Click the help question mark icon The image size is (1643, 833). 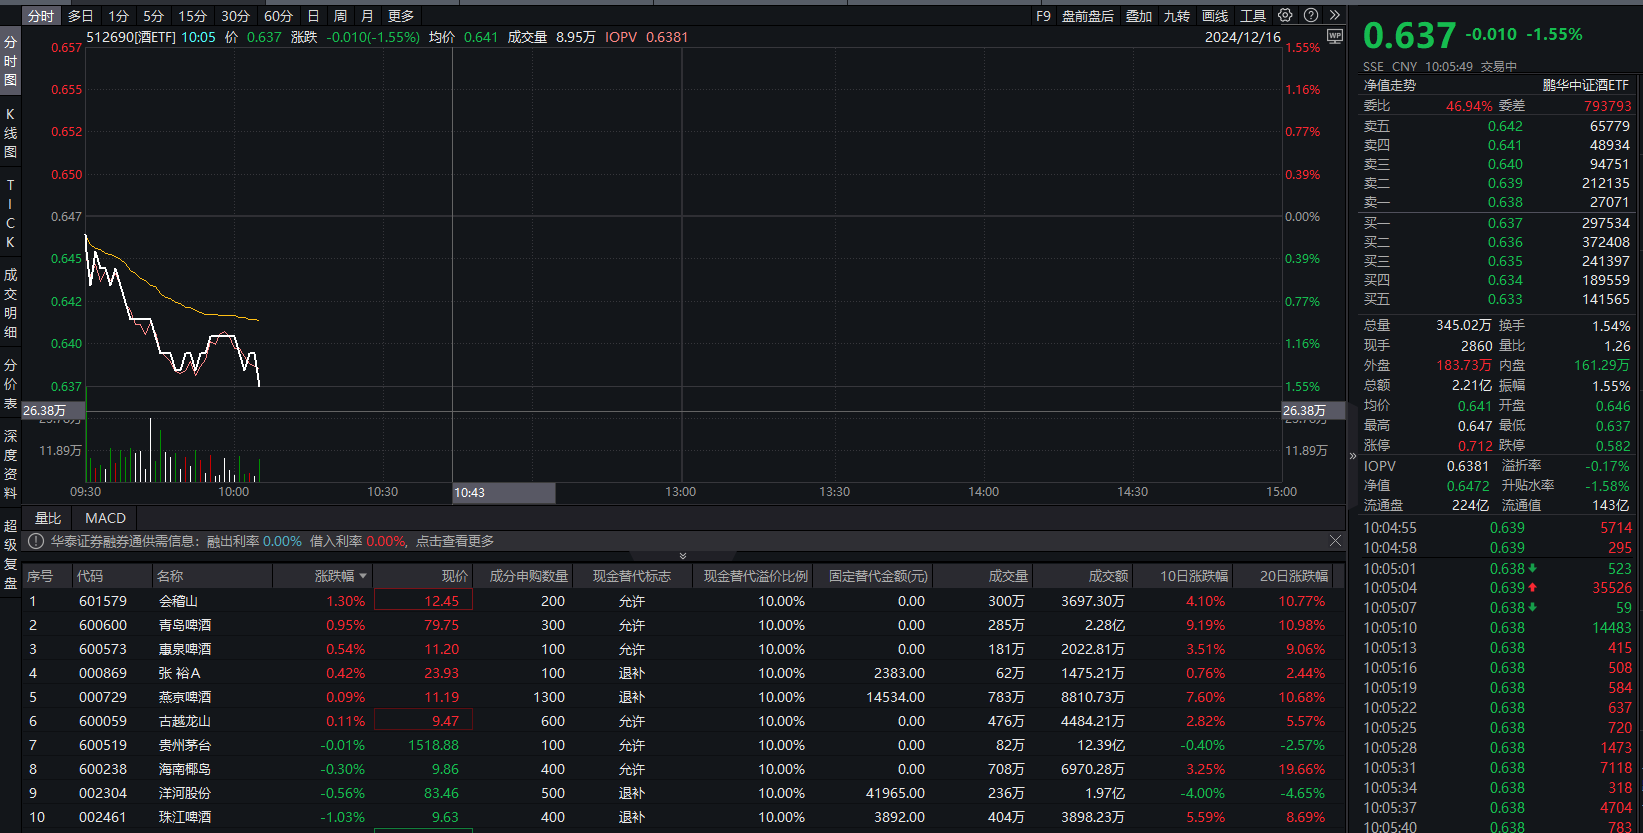click(x=1311, y=15)
